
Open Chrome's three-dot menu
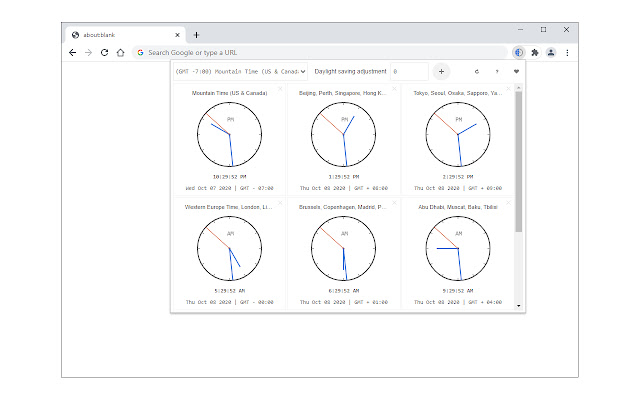click(567, 53)
